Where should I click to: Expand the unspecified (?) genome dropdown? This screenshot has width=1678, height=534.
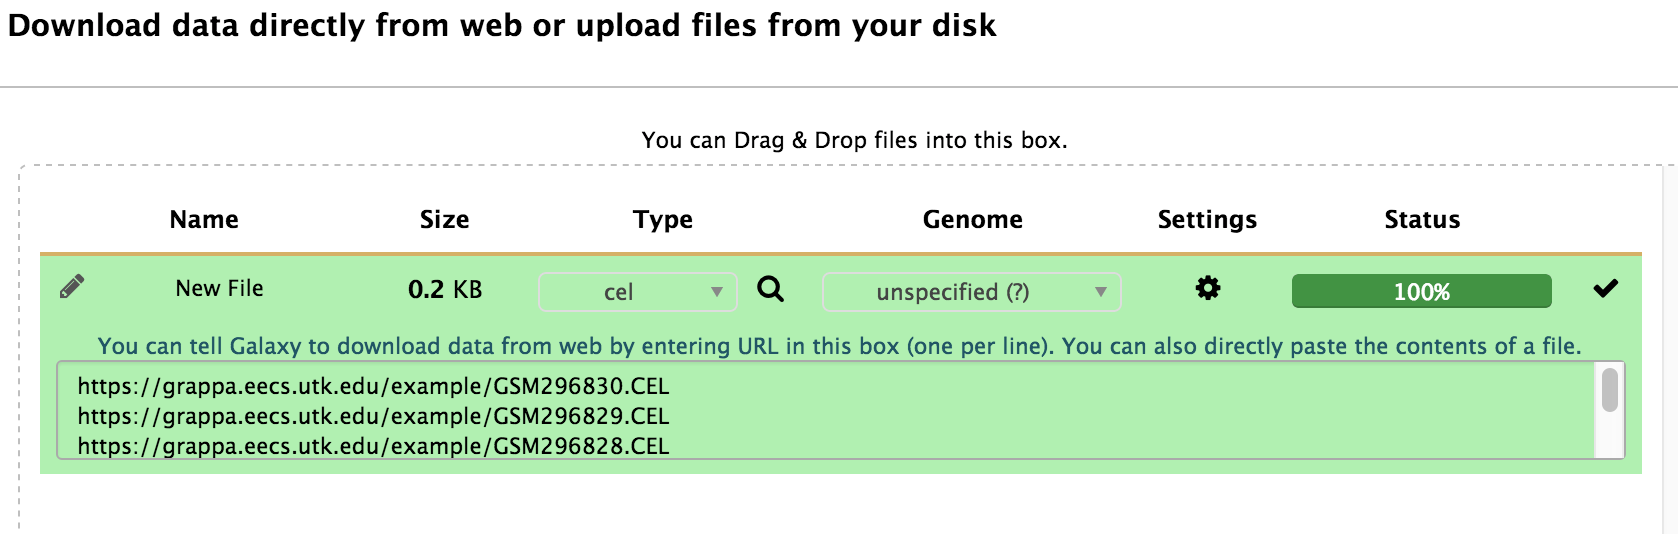[x=972, y=292]
